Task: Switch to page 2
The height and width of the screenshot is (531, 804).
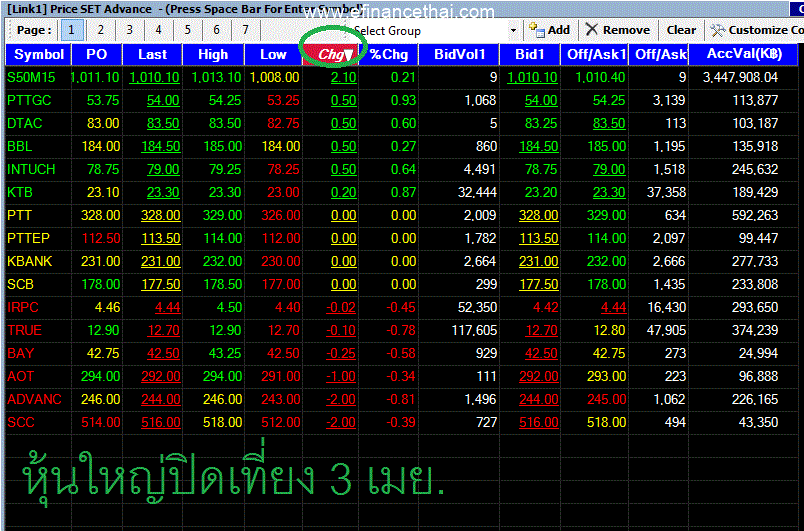Action: pos(100,30)
